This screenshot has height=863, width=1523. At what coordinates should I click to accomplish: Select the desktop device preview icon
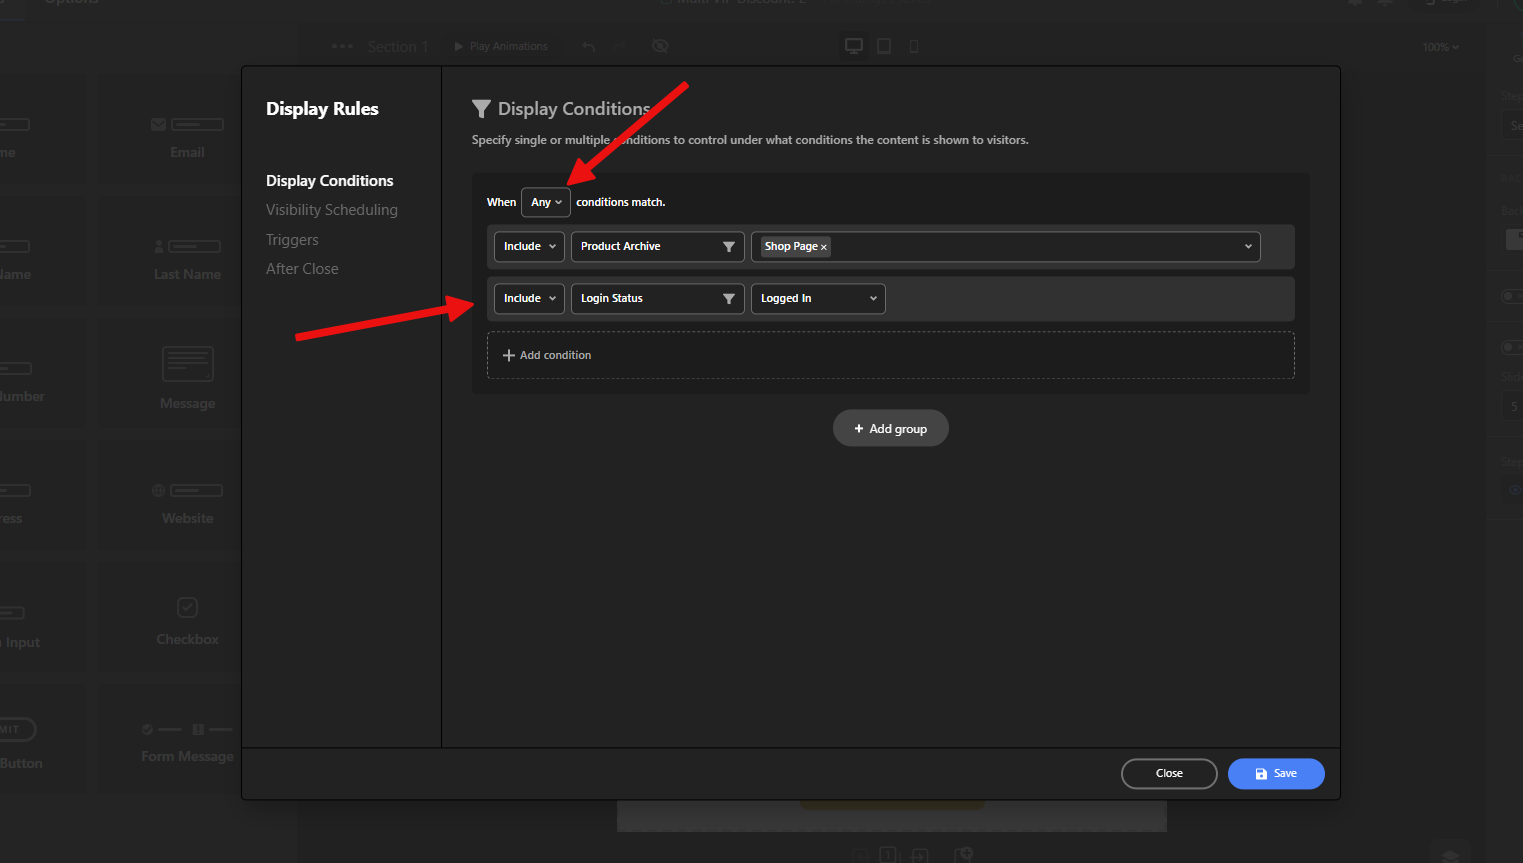pos(854,46)
